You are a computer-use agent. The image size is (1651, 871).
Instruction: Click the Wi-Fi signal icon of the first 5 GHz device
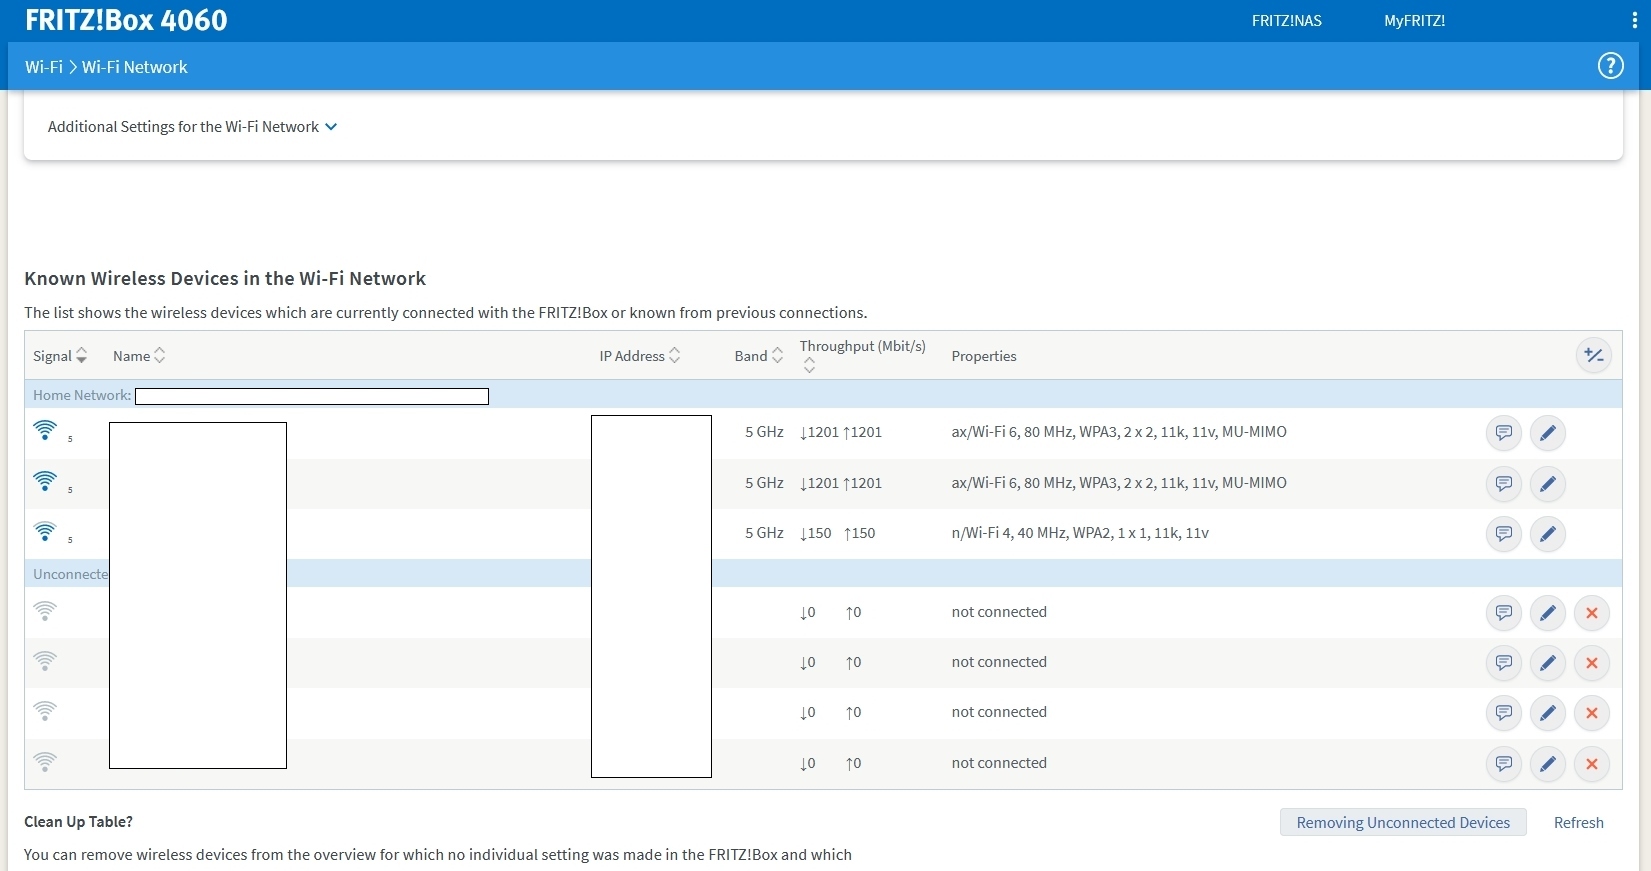coord(45,430)
